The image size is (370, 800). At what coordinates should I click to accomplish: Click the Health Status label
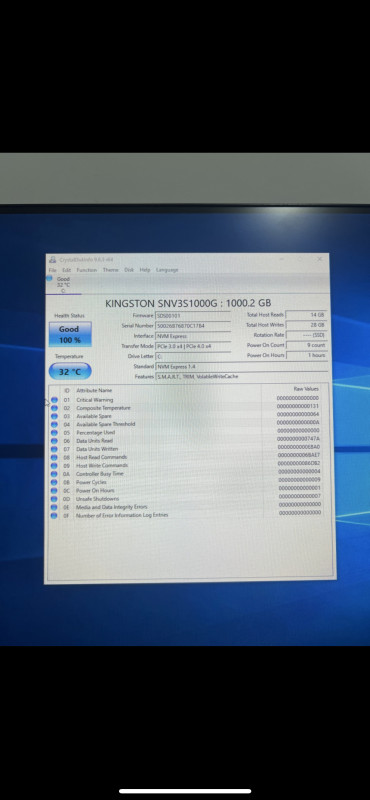point(70,316)
